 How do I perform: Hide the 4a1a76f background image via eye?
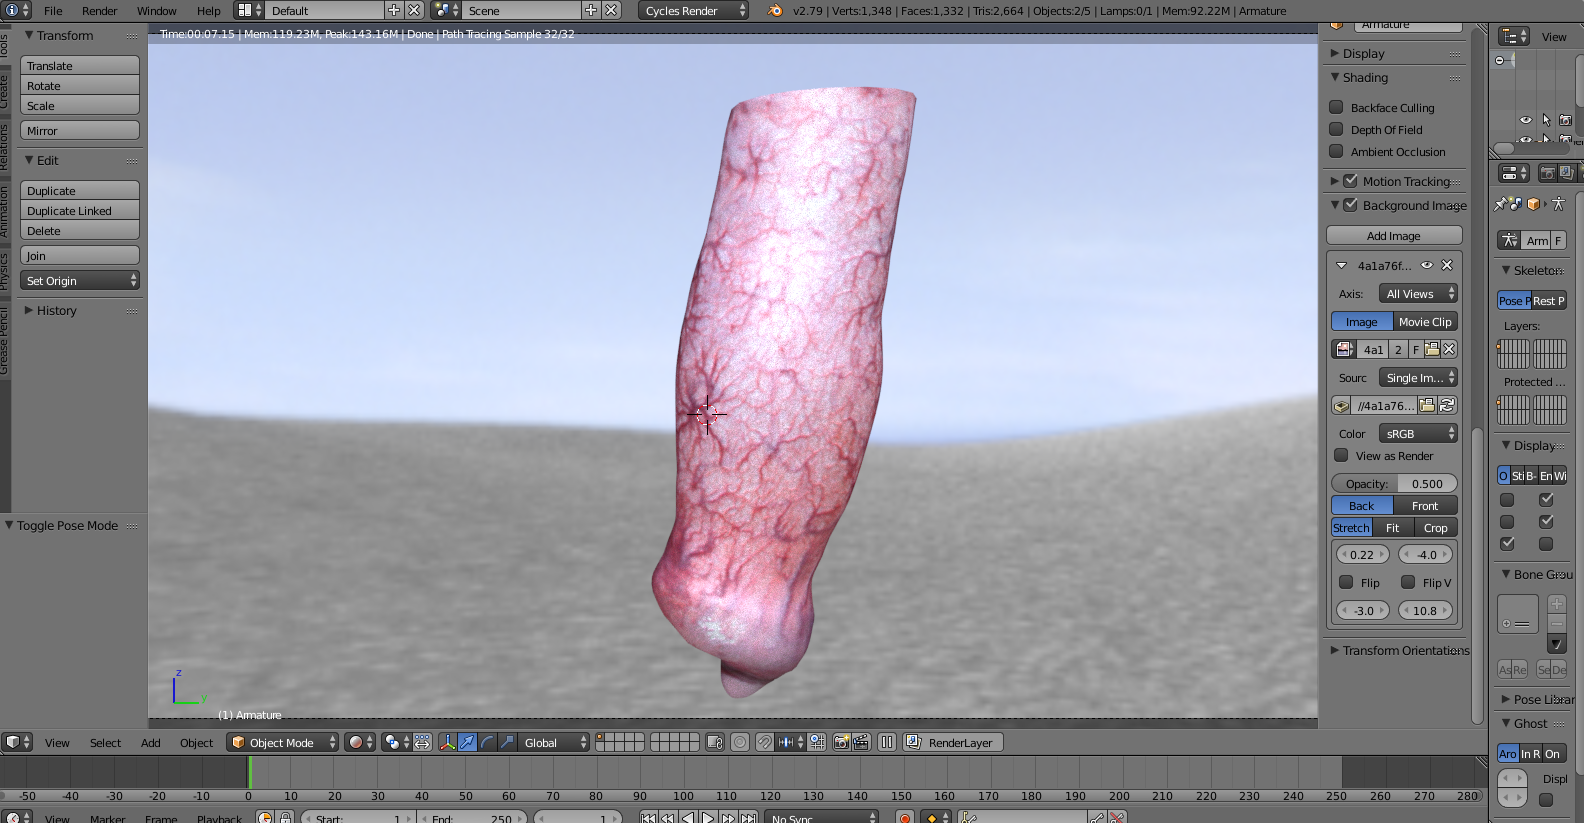click(1427, 265)
